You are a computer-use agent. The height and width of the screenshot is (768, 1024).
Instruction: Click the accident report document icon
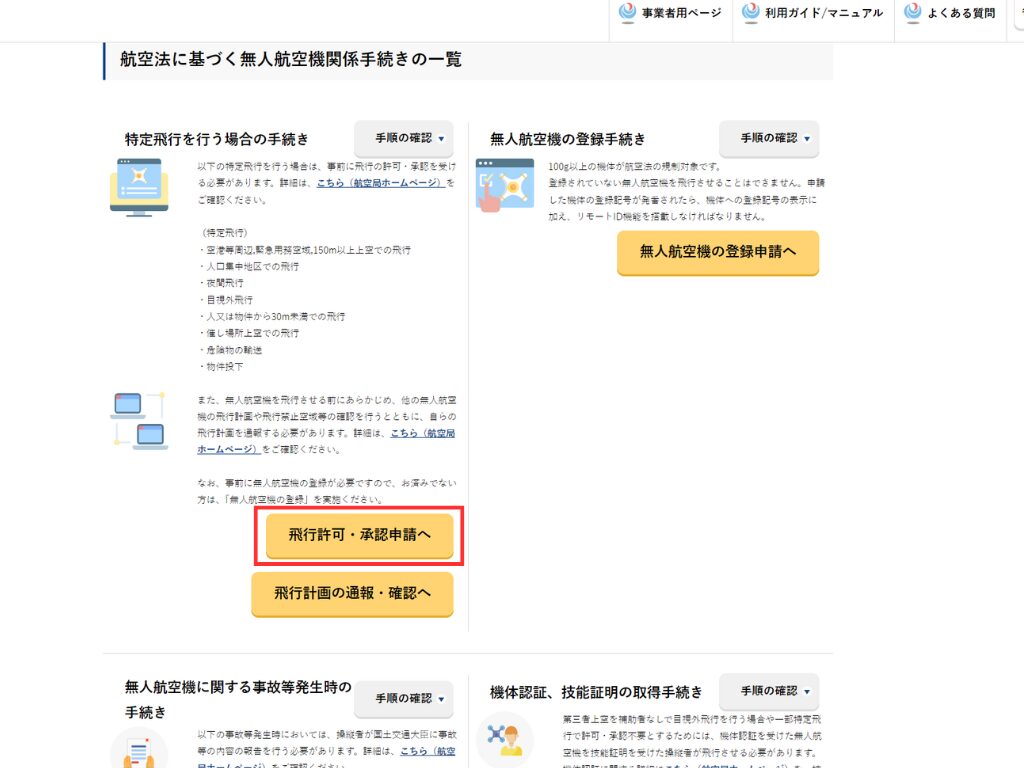click(x=139, y=748)
